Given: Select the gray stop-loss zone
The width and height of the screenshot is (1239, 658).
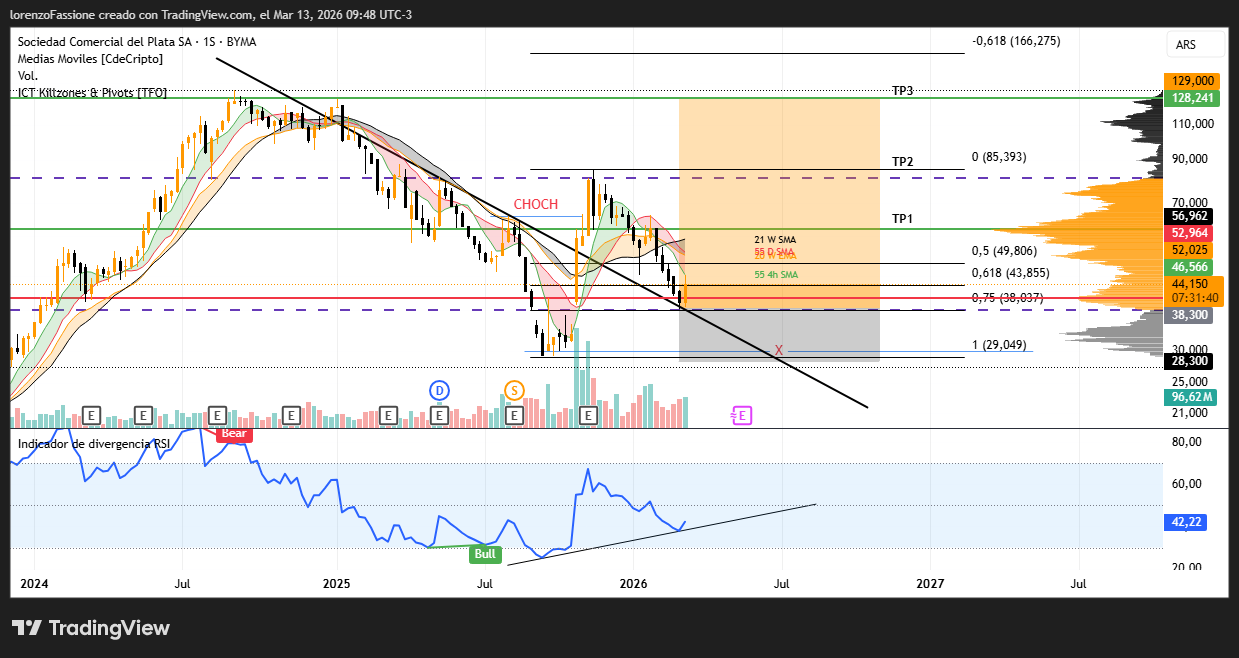Looking at the screenshot, I should (x=779, y=335).
